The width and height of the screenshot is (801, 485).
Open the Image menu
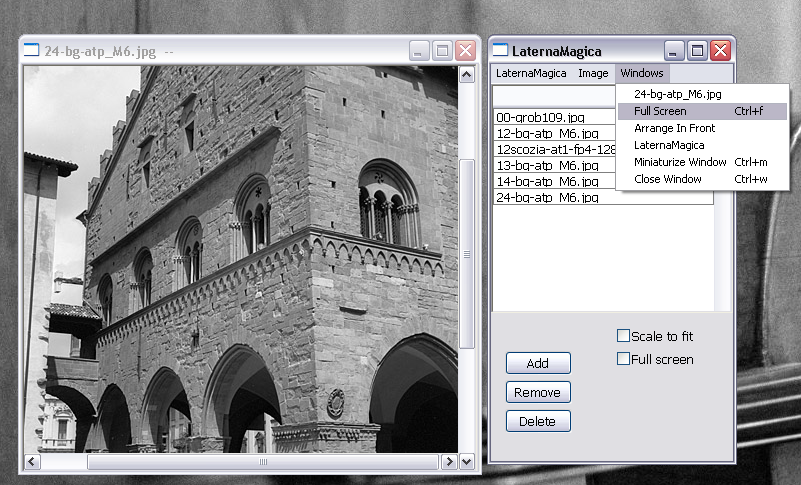[x=593, y=73]
